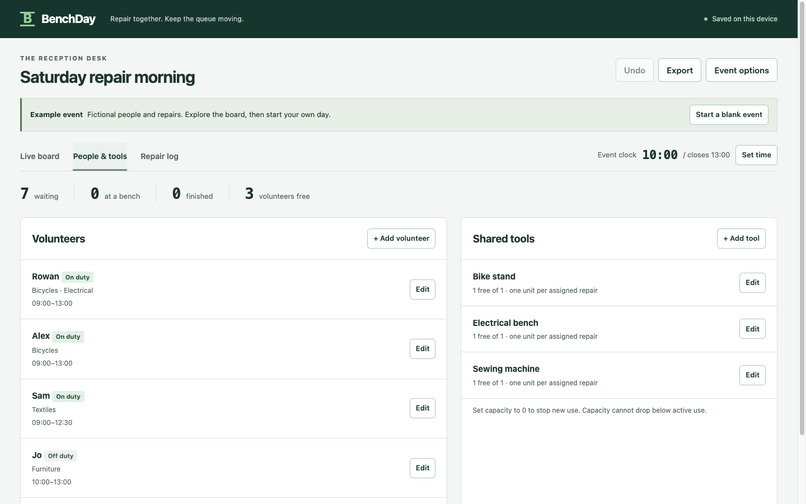The image size is (806, 504).
Task: Click Rowan's On duty badge
Action: [77, 277]
